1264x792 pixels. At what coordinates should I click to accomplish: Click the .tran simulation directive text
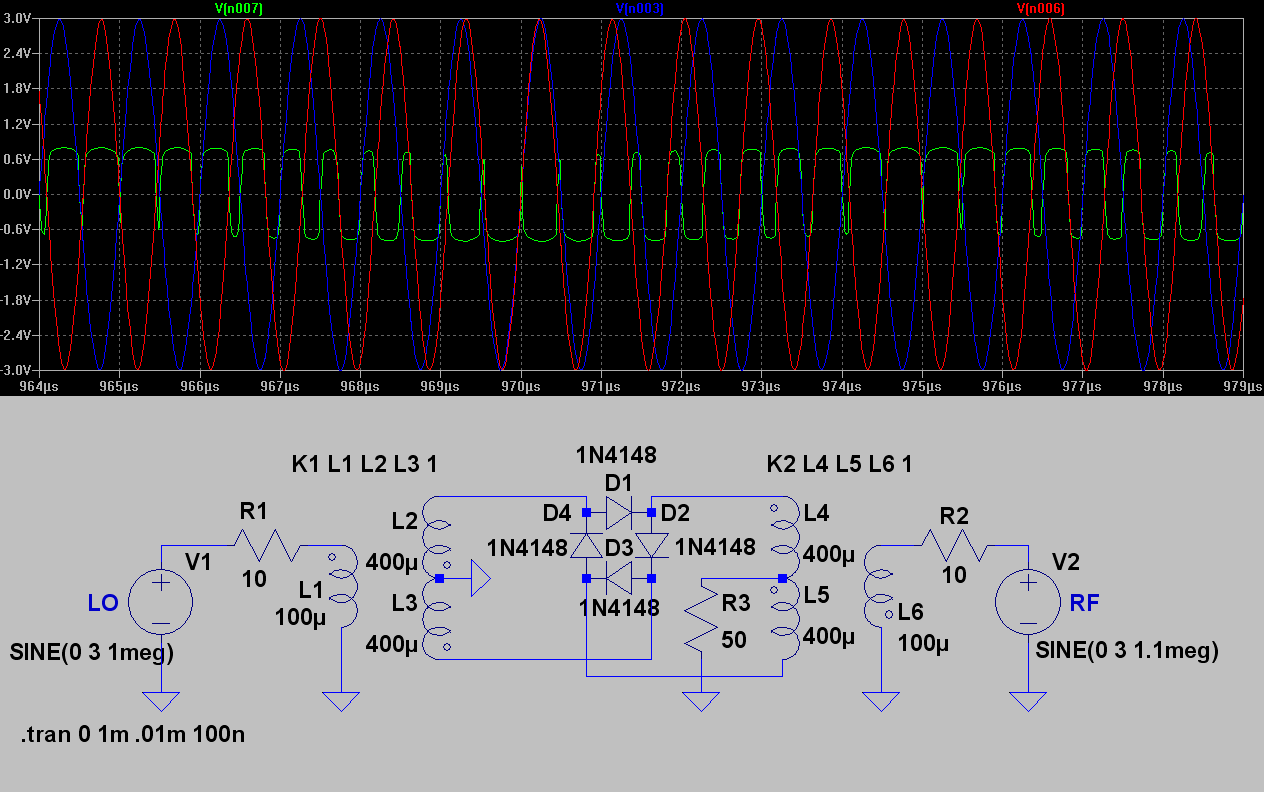coord(132,736)
